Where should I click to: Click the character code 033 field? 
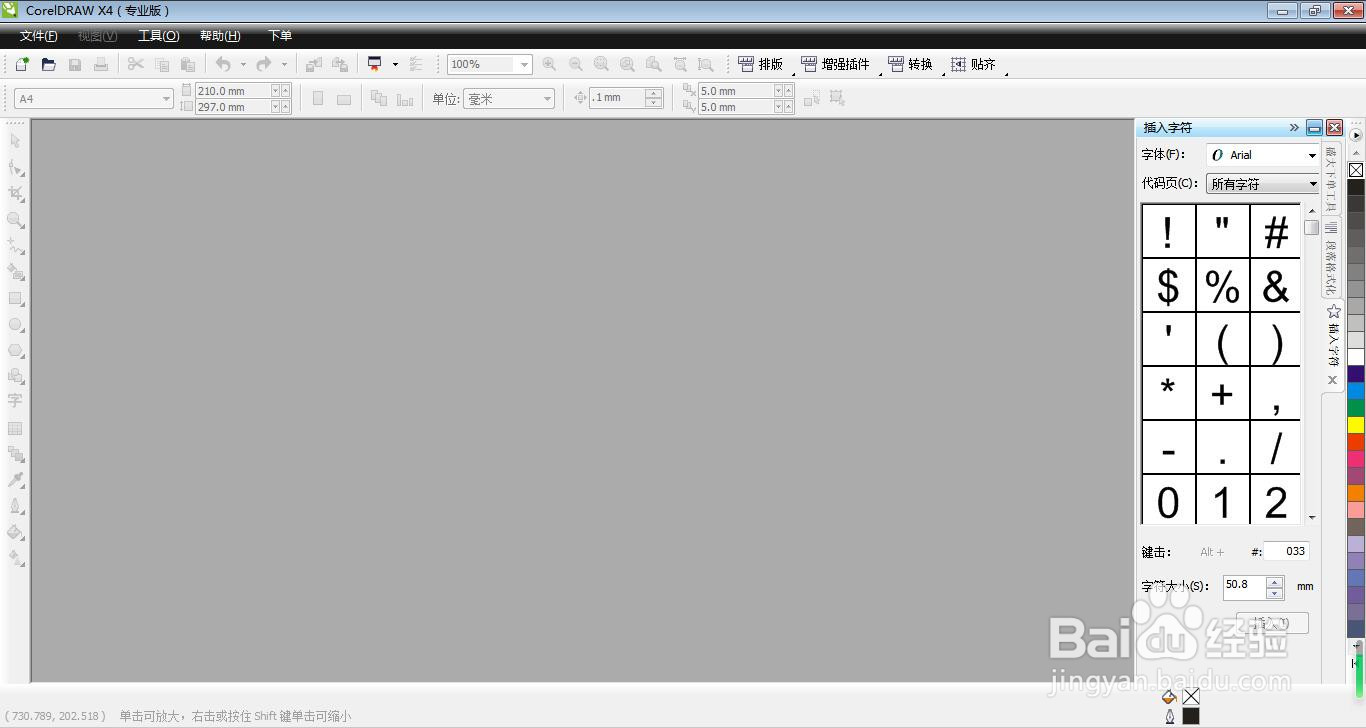pyautogui.click(x=1286, y=551)
